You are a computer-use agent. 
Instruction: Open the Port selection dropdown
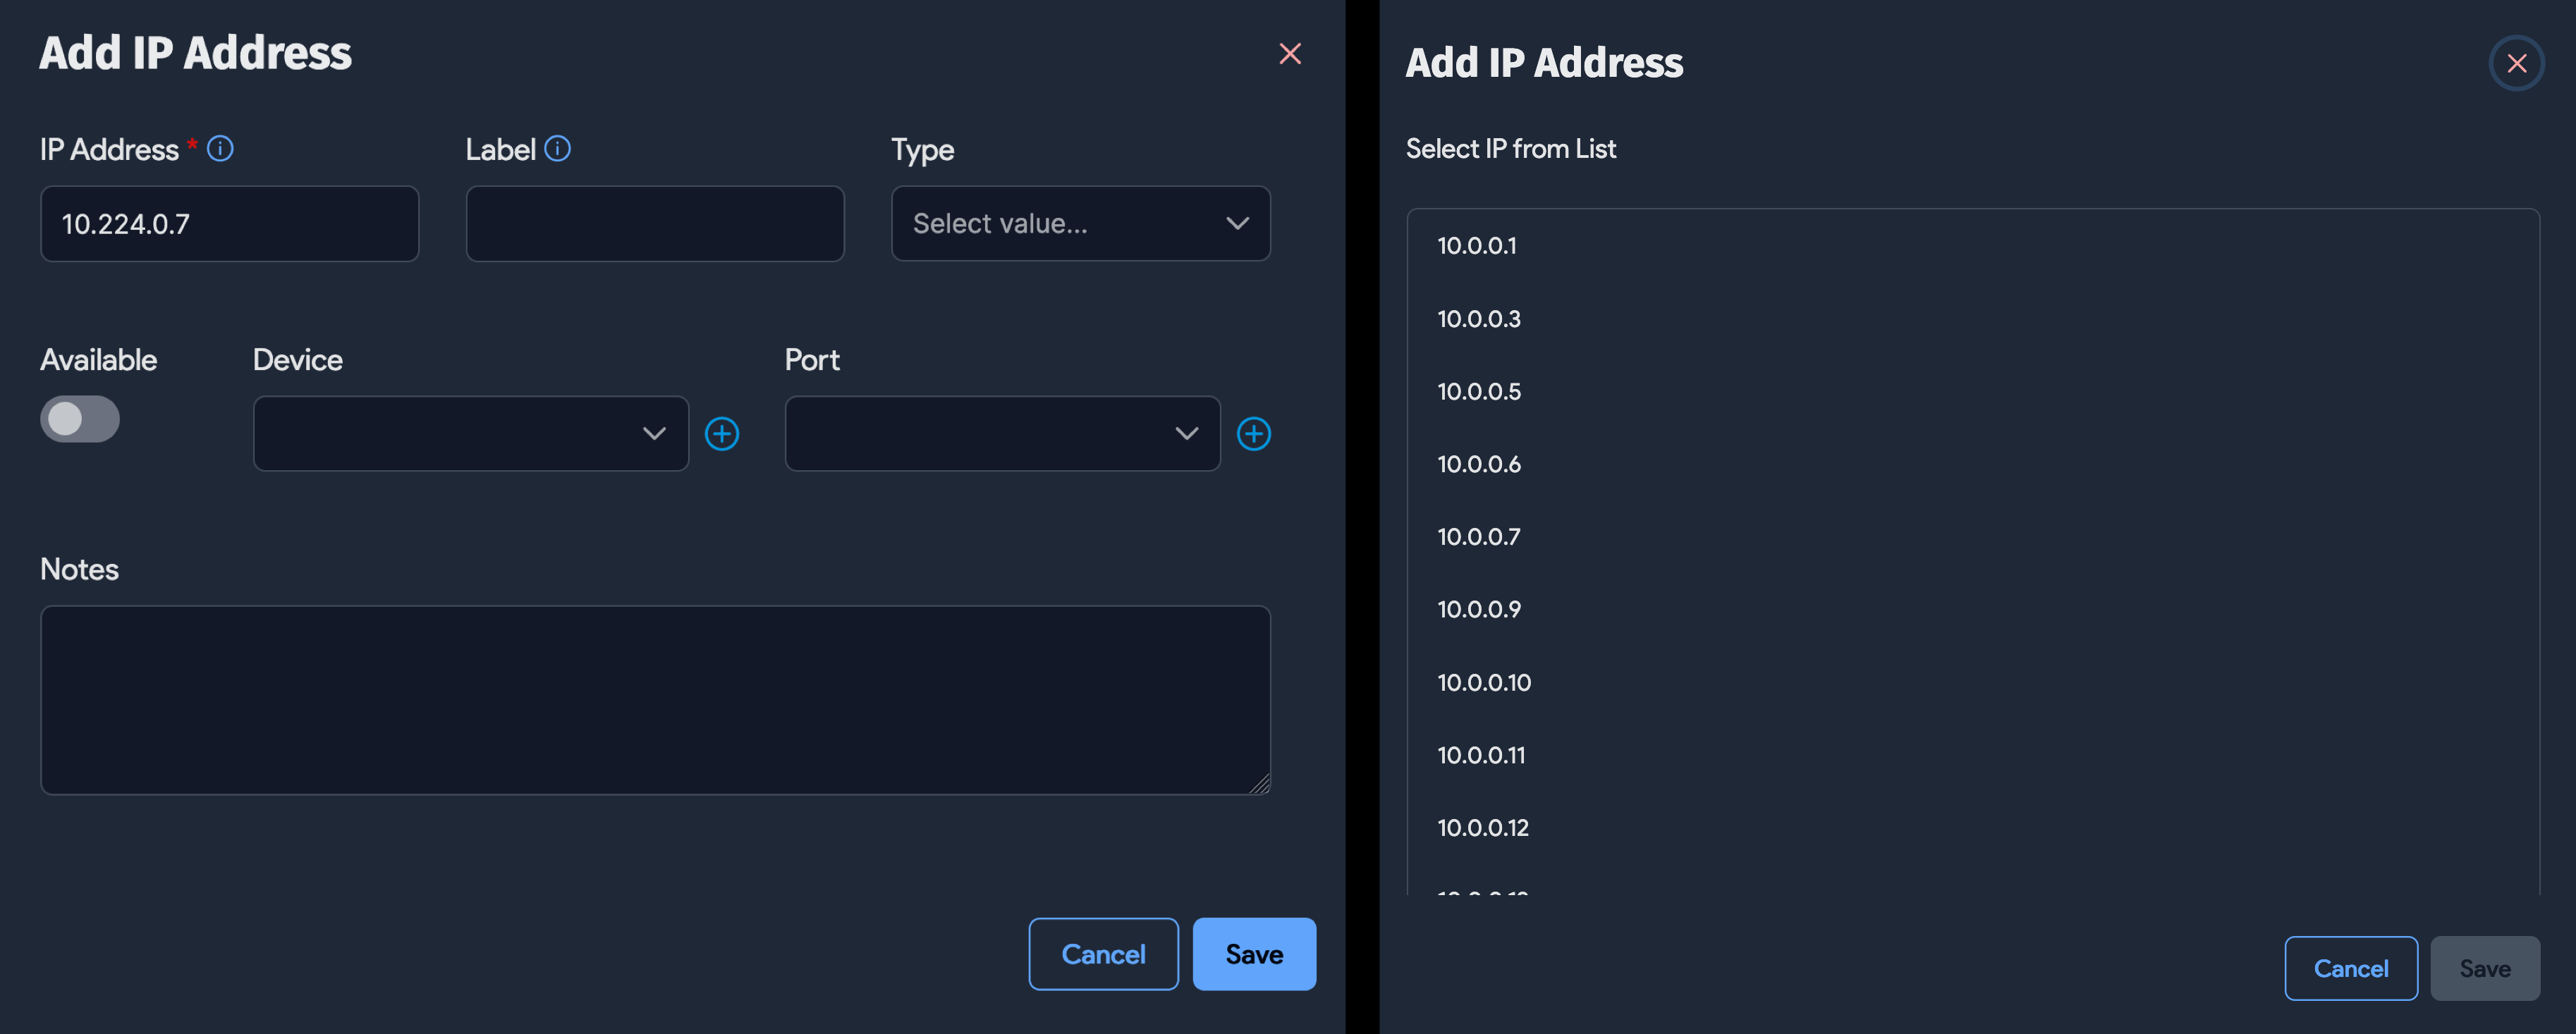point(1002,433)
